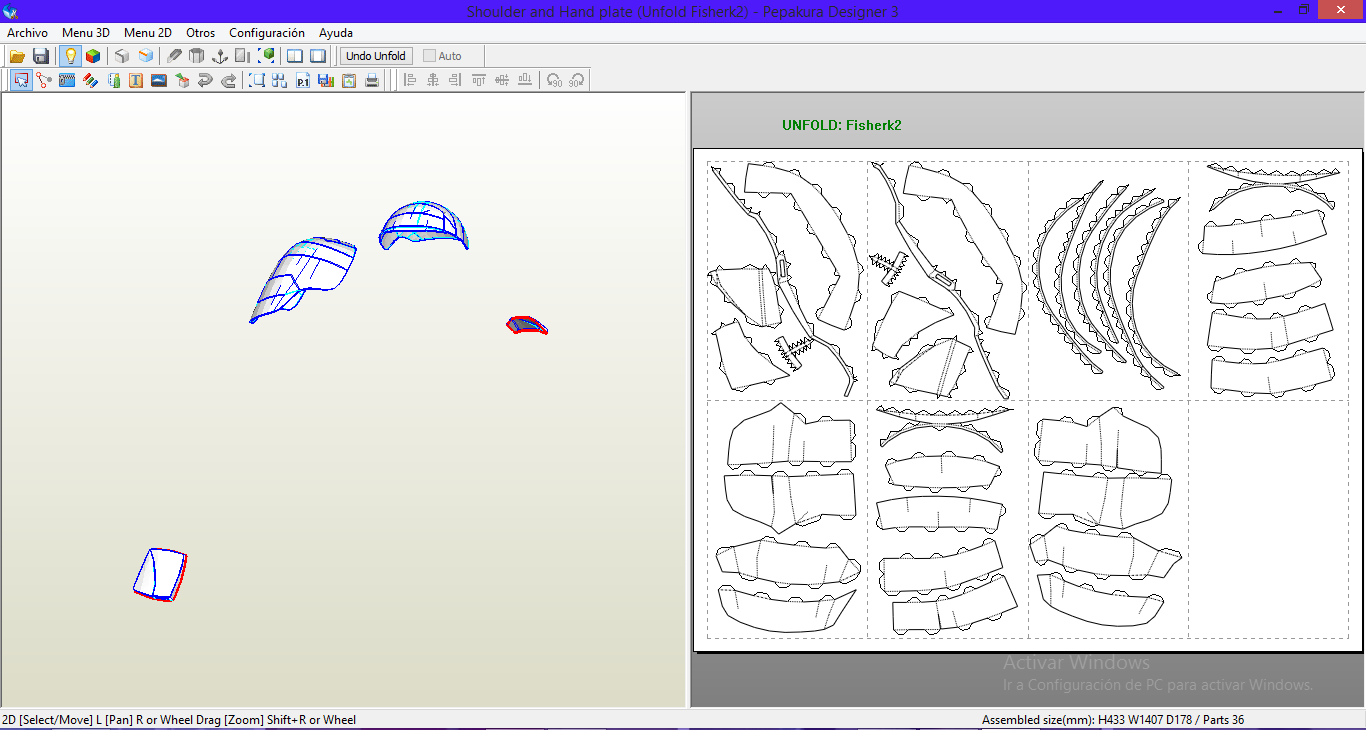Switch to the split two-pane window layout

(x=295, y=56)
